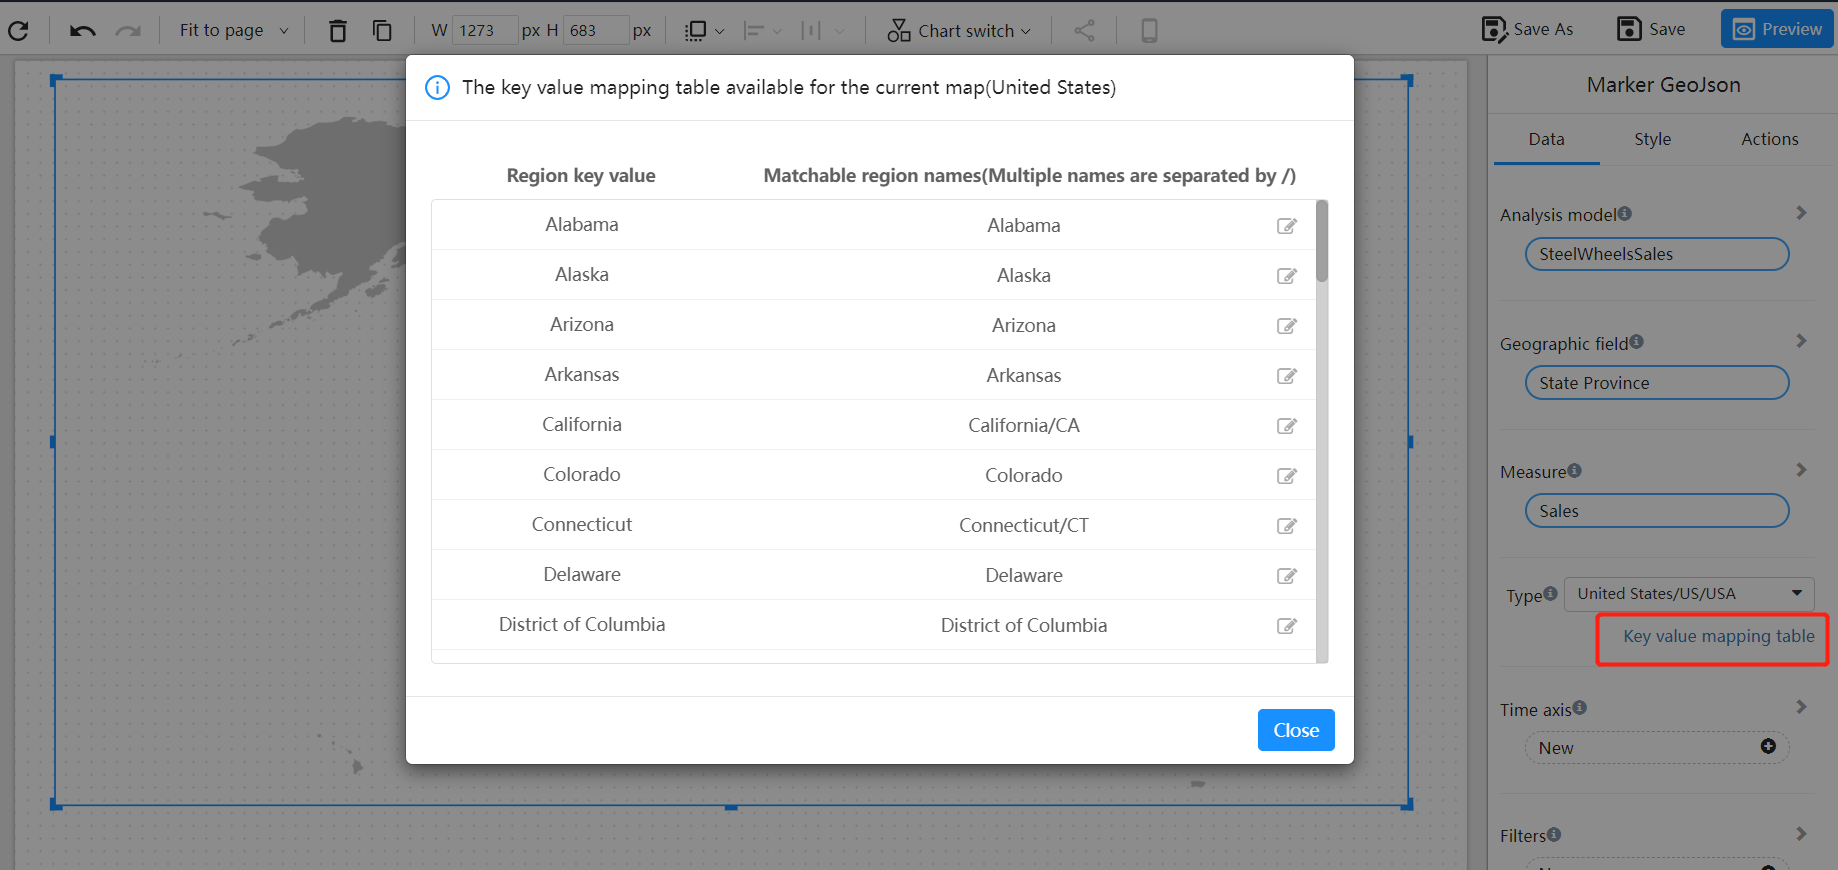The height and width of the screenshot is (870, 1838).
Task: Switch to the Data tab
Action: pyautogui.click(x=1546, y=139)
